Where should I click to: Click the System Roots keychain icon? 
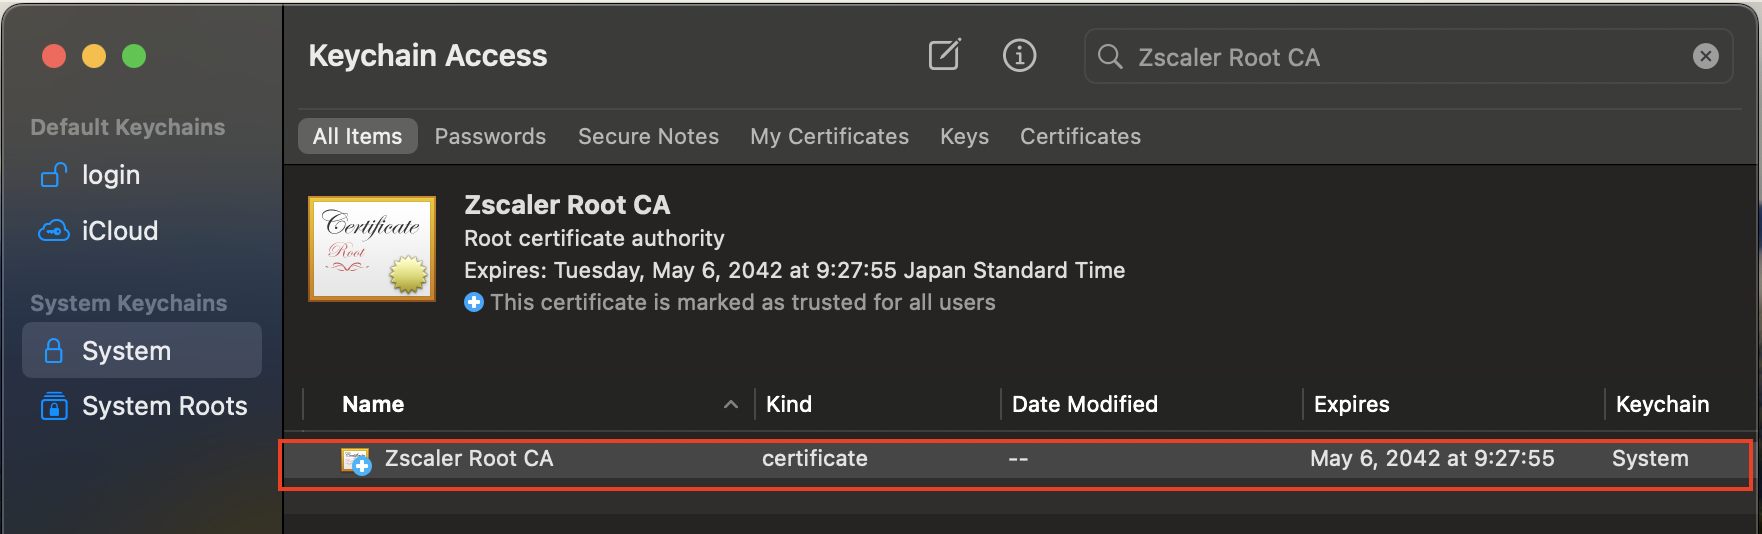point(54,406)
